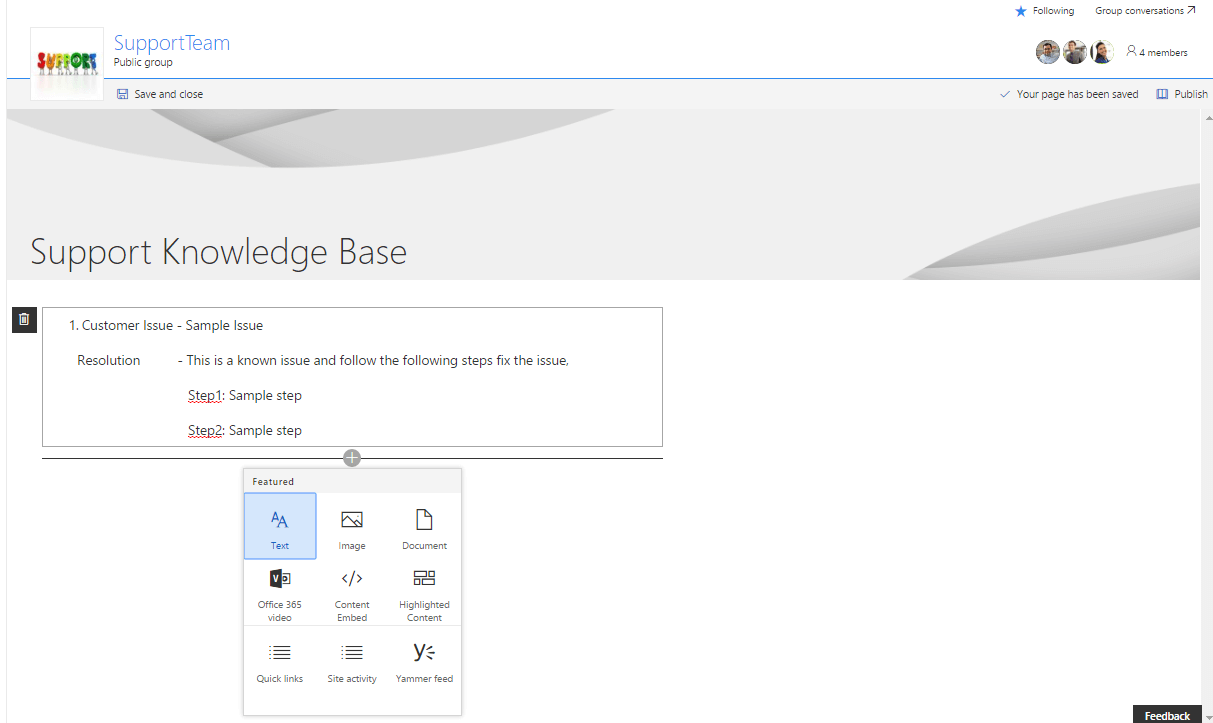Open the SupportTeam site title link

(x=172, y=43)
